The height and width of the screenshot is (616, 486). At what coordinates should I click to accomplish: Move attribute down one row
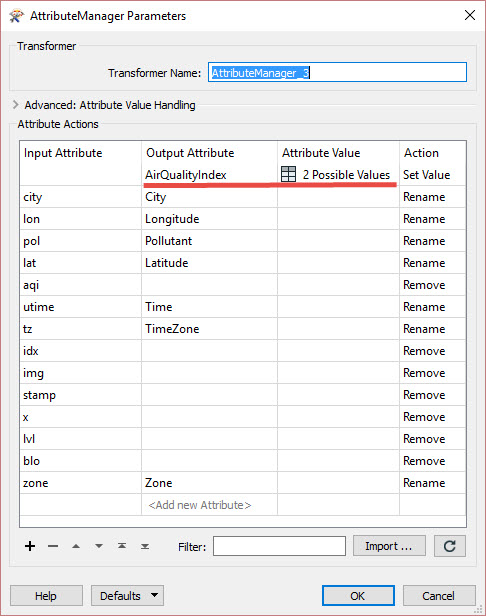[x=99, y=546]
